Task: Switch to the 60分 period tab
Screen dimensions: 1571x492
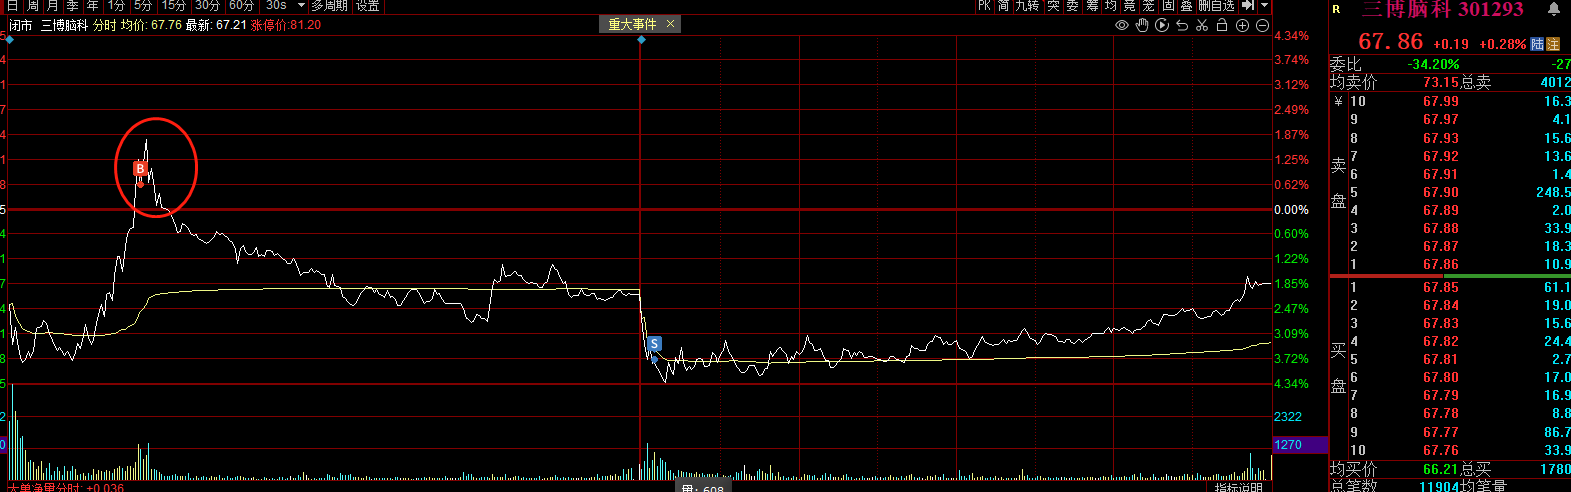Action: tap(241, 6)
